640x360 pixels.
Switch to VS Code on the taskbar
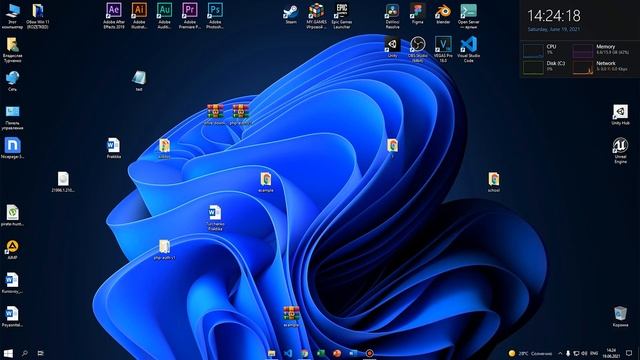tap(288, 353)
